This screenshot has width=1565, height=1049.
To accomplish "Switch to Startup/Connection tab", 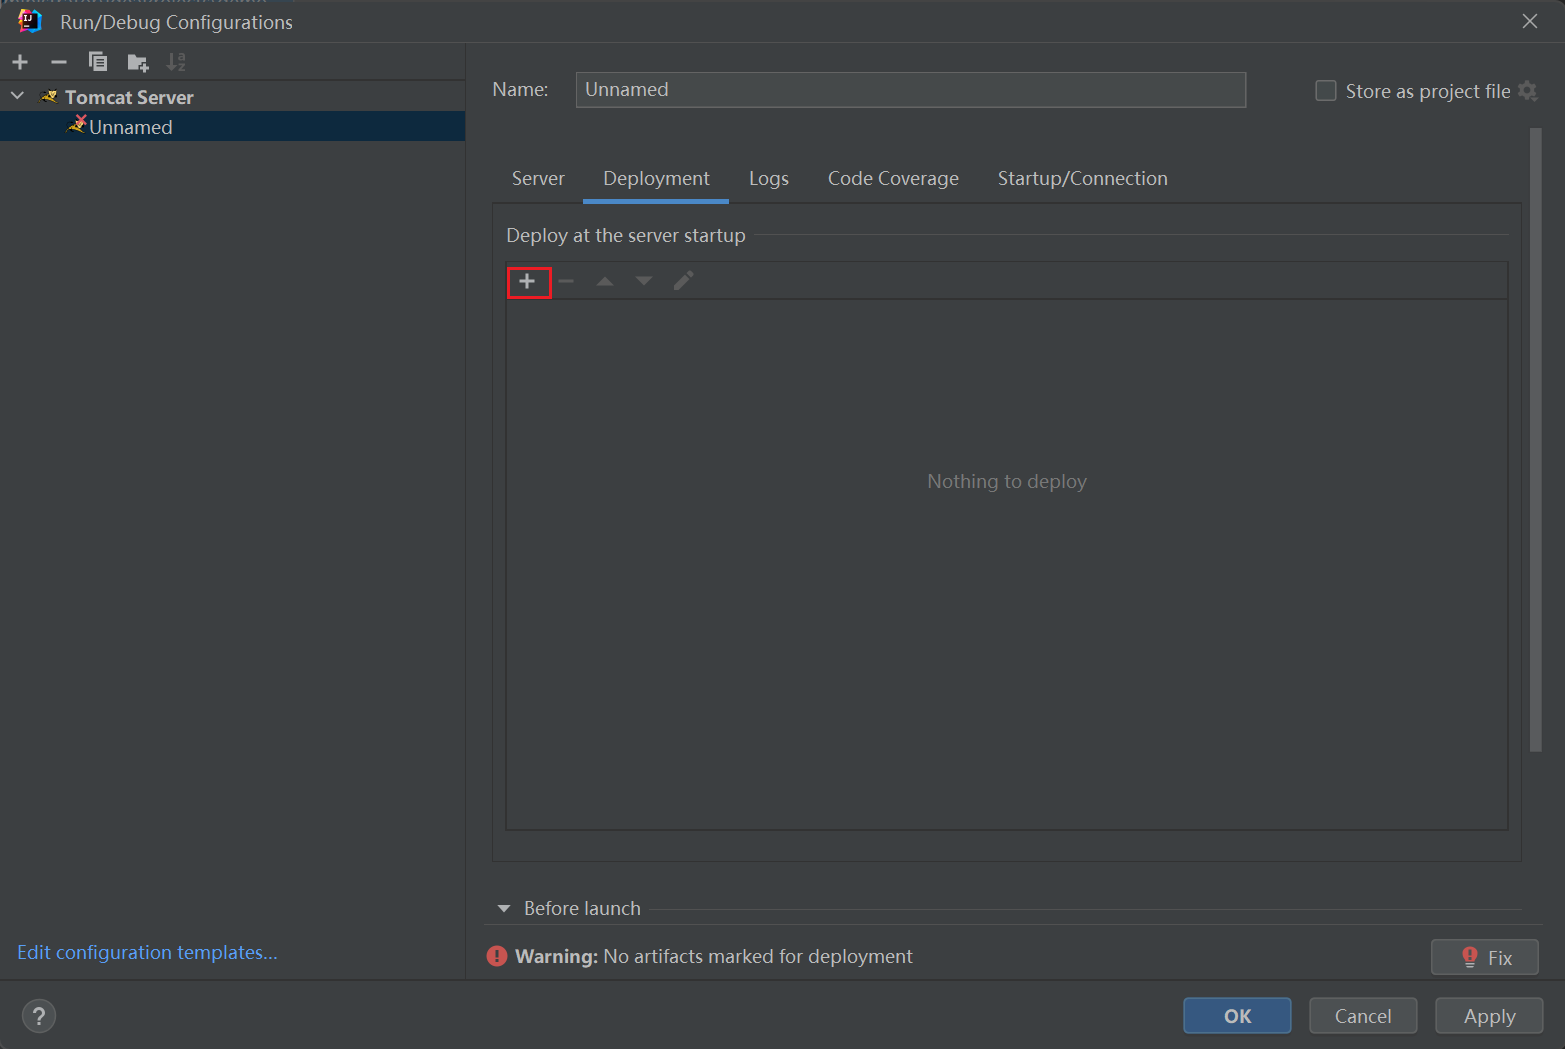I will click(x=1082, y=178).
